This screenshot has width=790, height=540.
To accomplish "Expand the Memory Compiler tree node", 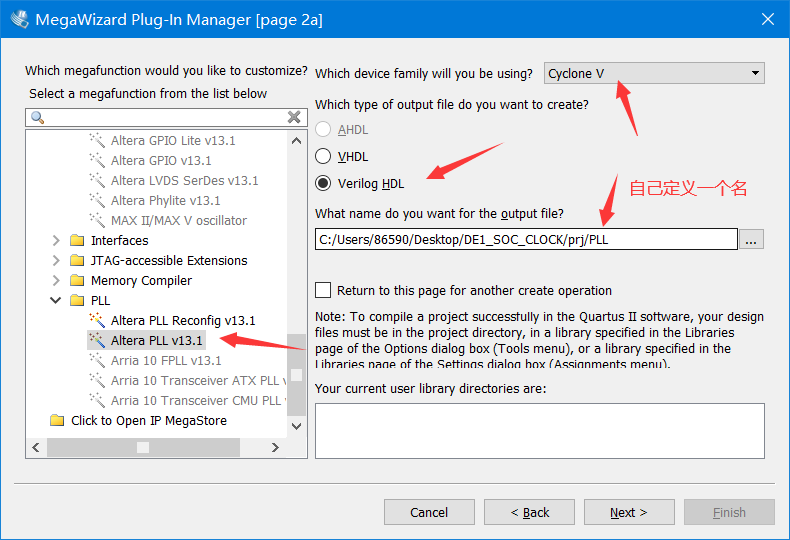I will tap(56, 281).
